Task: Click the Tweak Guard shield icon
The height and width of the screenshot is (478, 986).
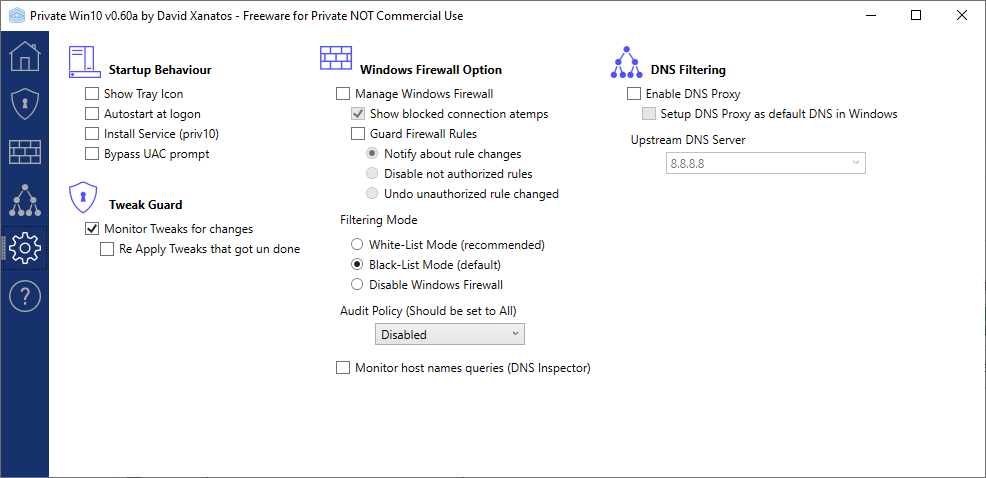Action: (84, 197)
